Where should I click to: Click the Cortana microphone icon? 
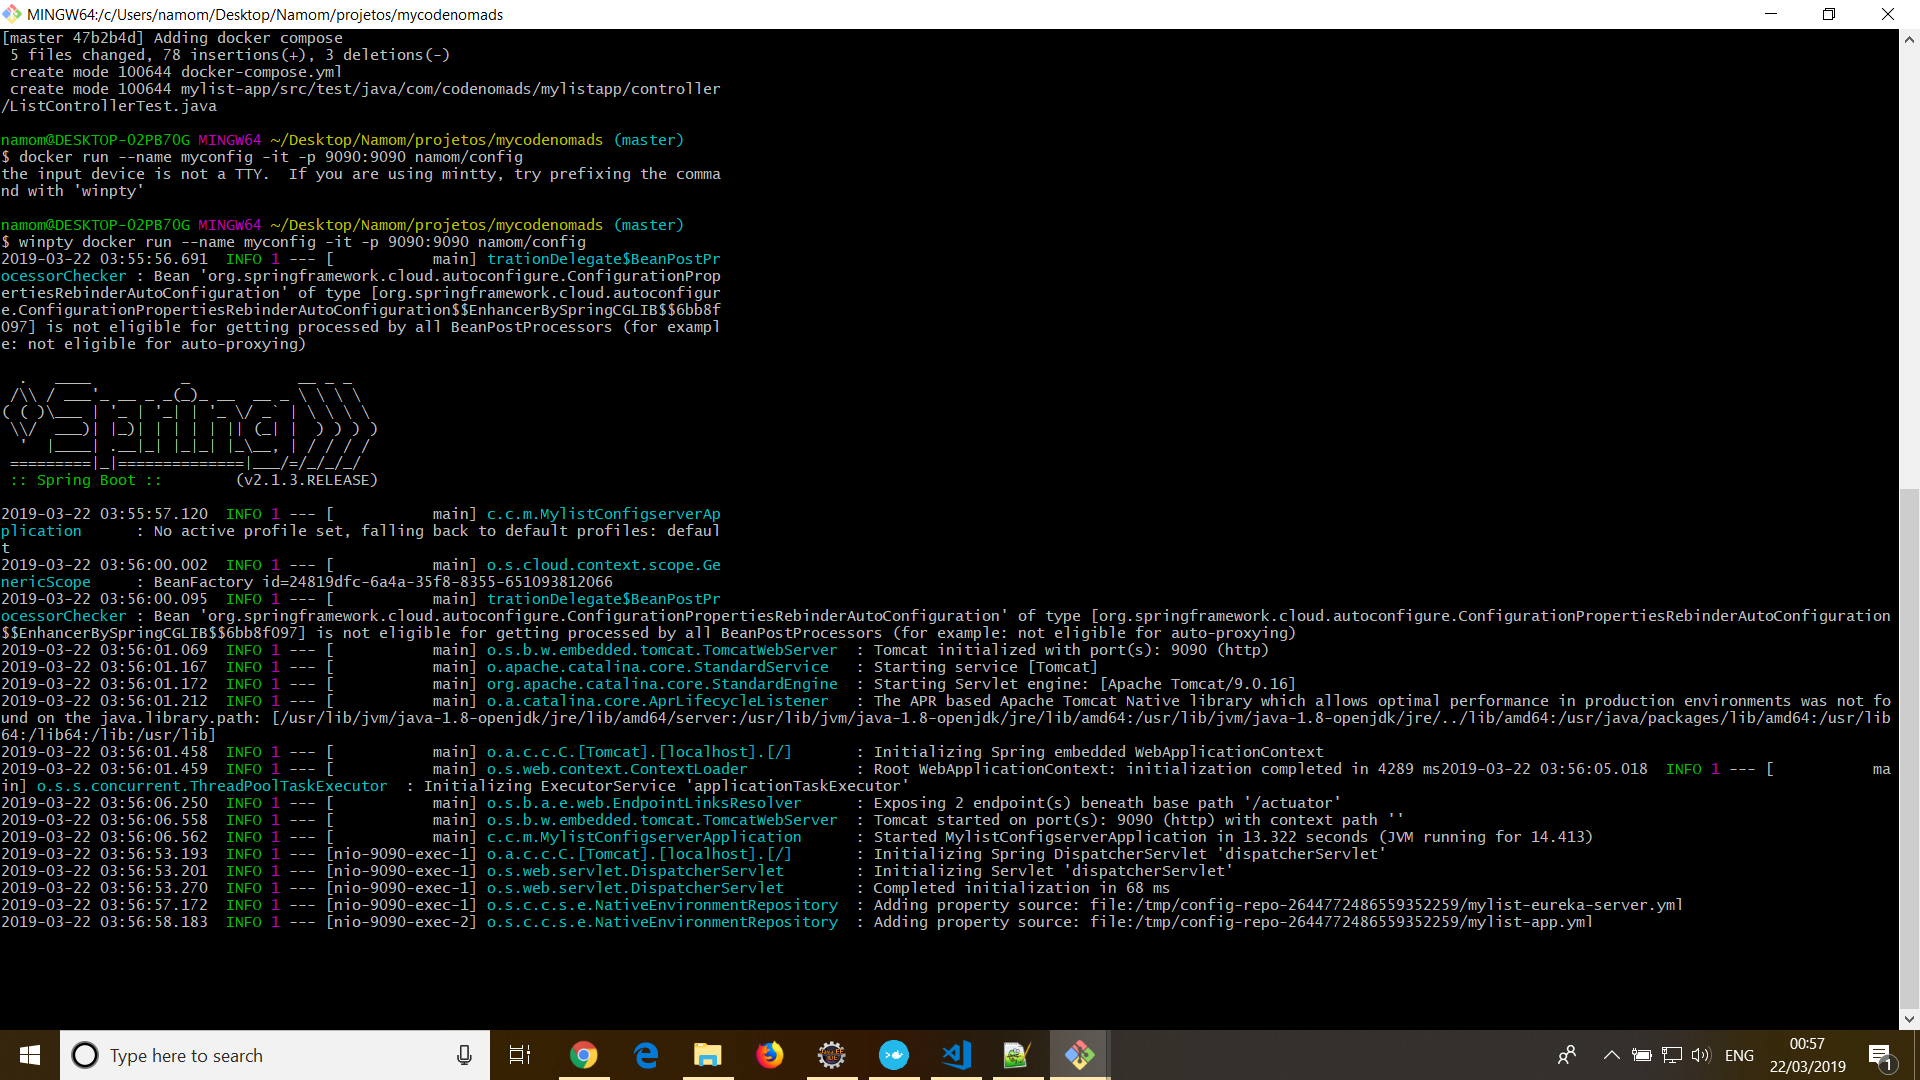464,1055
